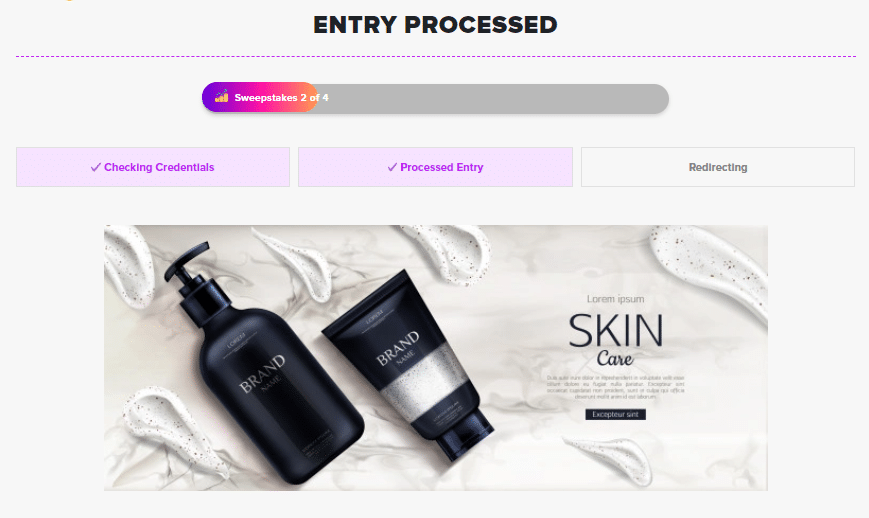The width and height of the screenshot is (869, 518).
Task: Click the BRAND NAME label on pump bottle
Action: point(263,375)
